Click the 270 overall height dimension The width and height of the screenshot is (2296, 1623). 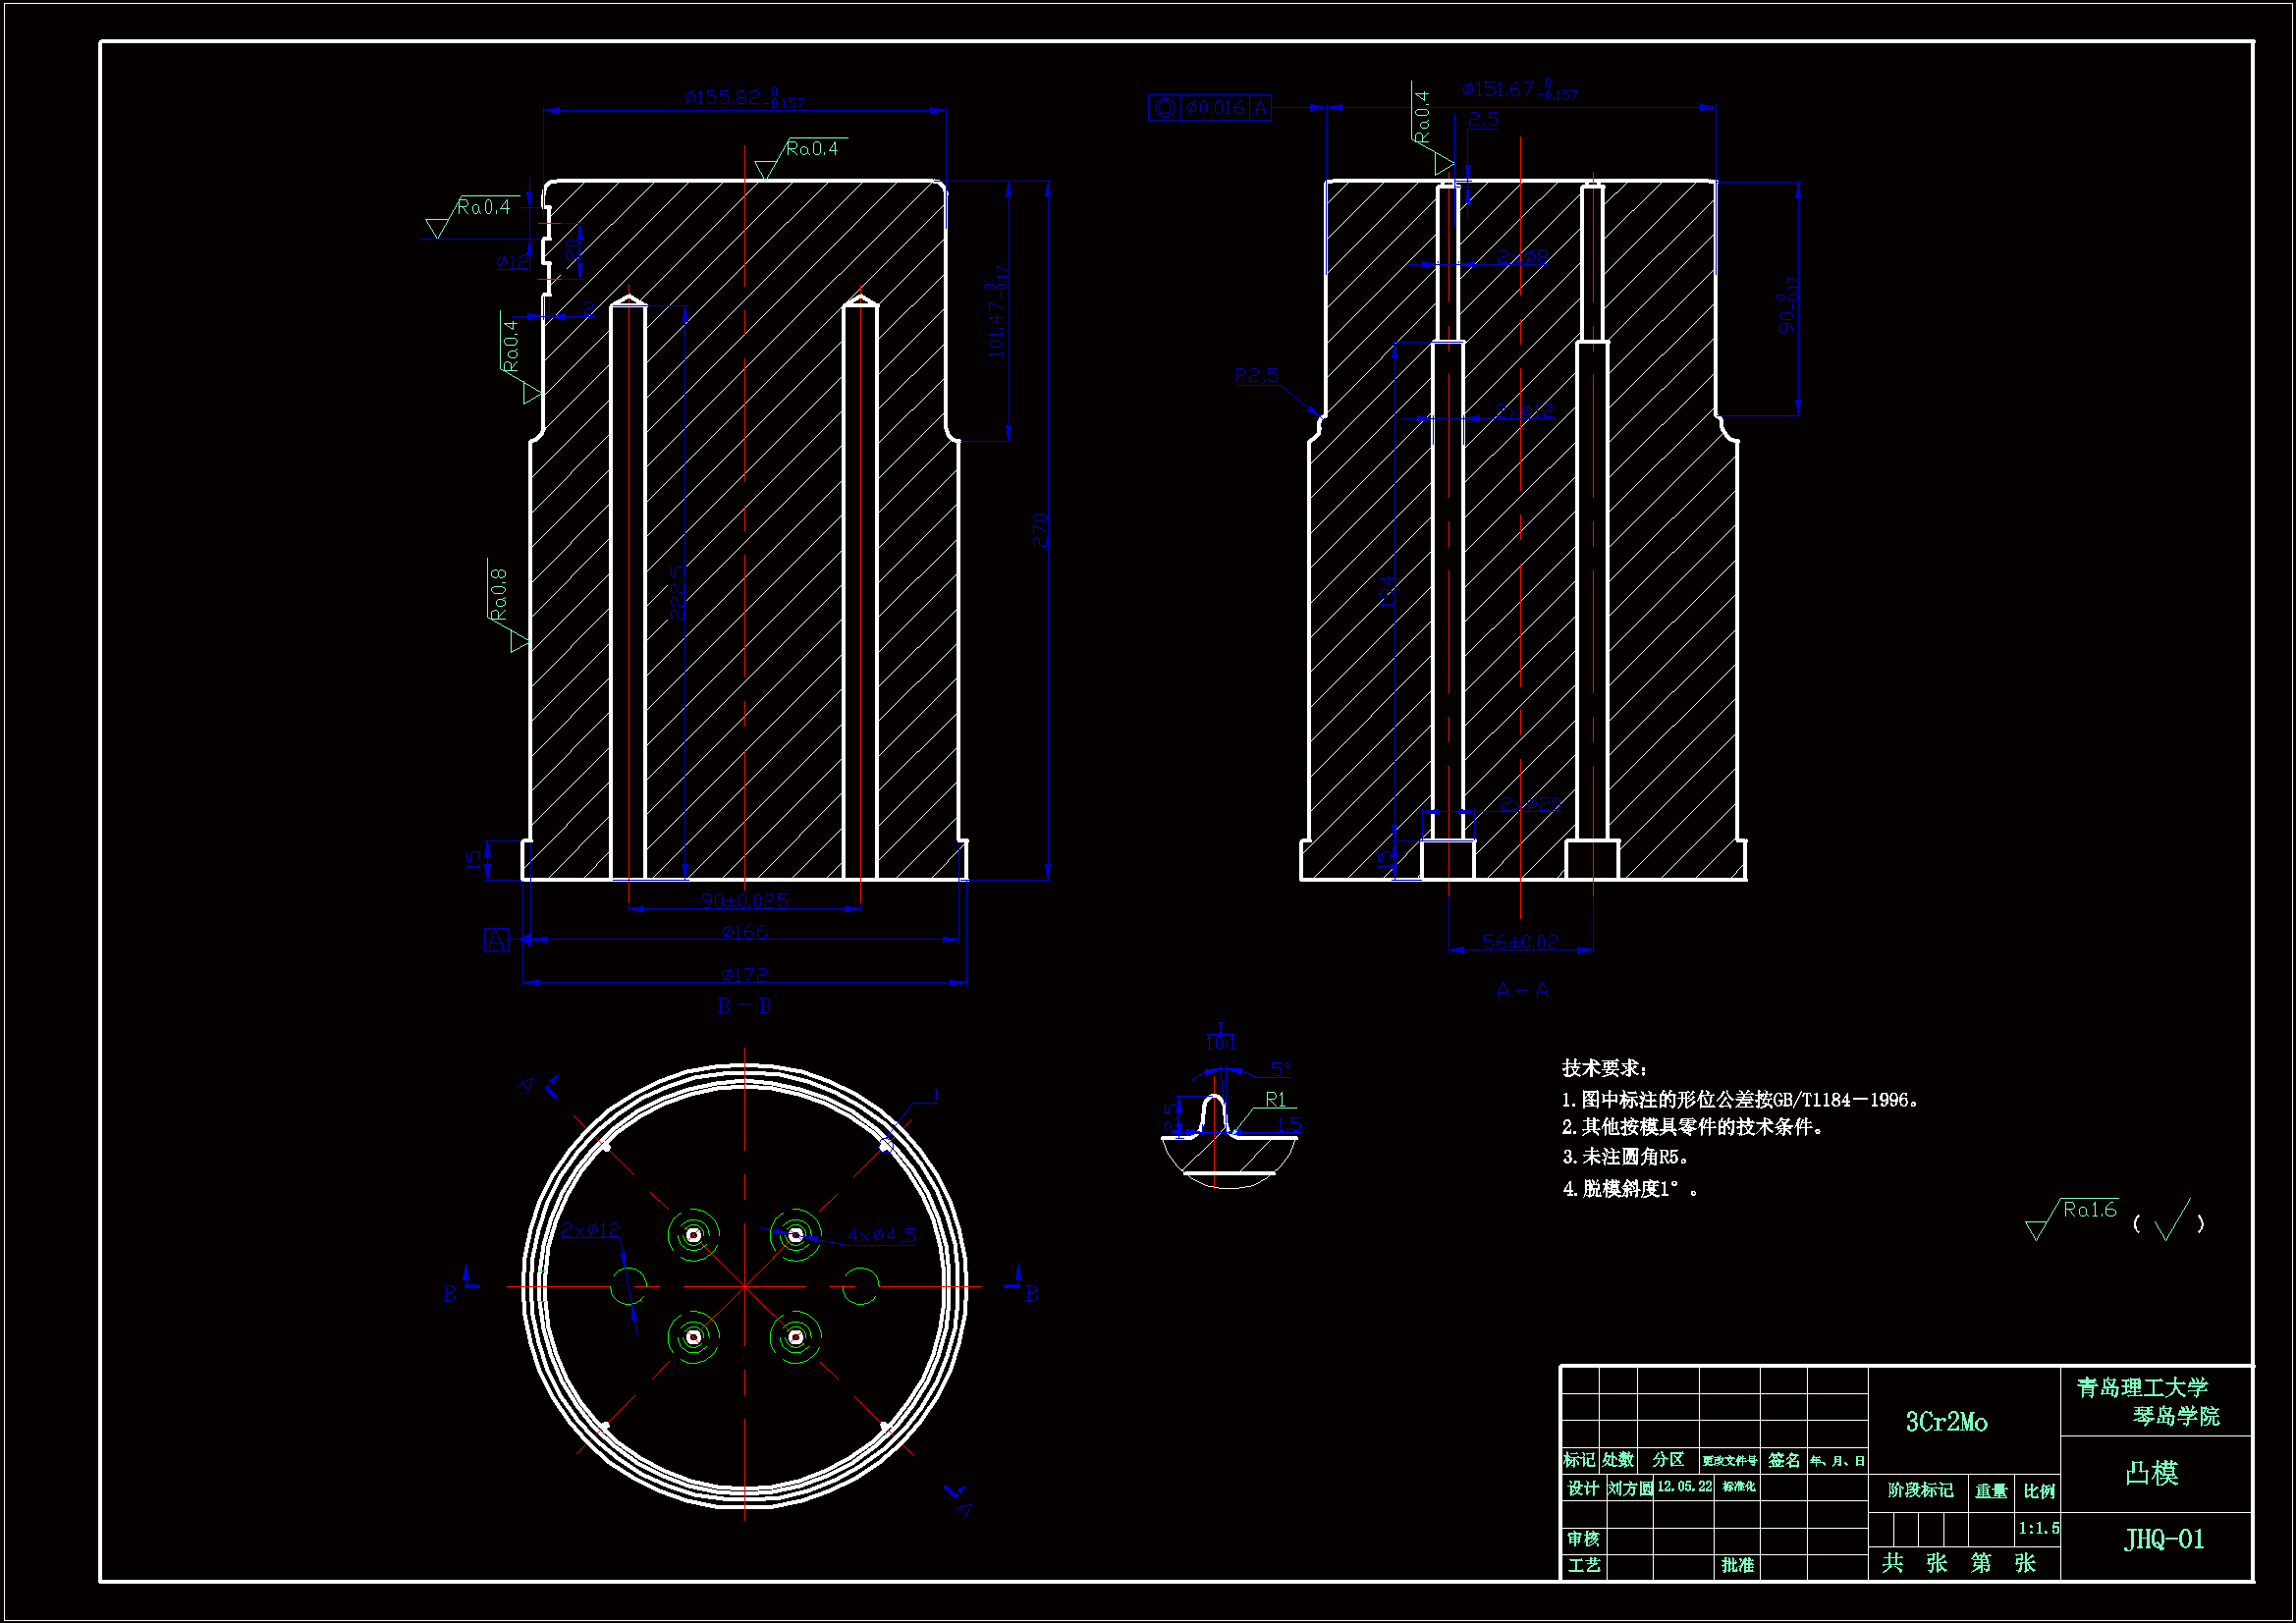click(x=1040, y=530)
